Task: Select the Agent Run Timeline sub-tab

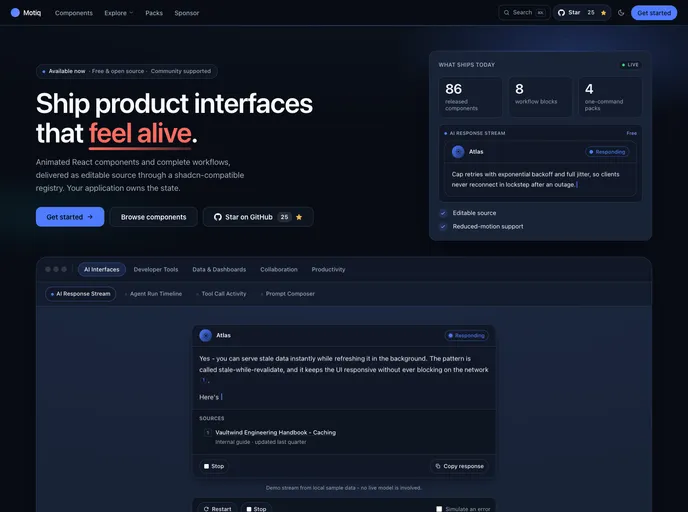Action: point(154,294)
